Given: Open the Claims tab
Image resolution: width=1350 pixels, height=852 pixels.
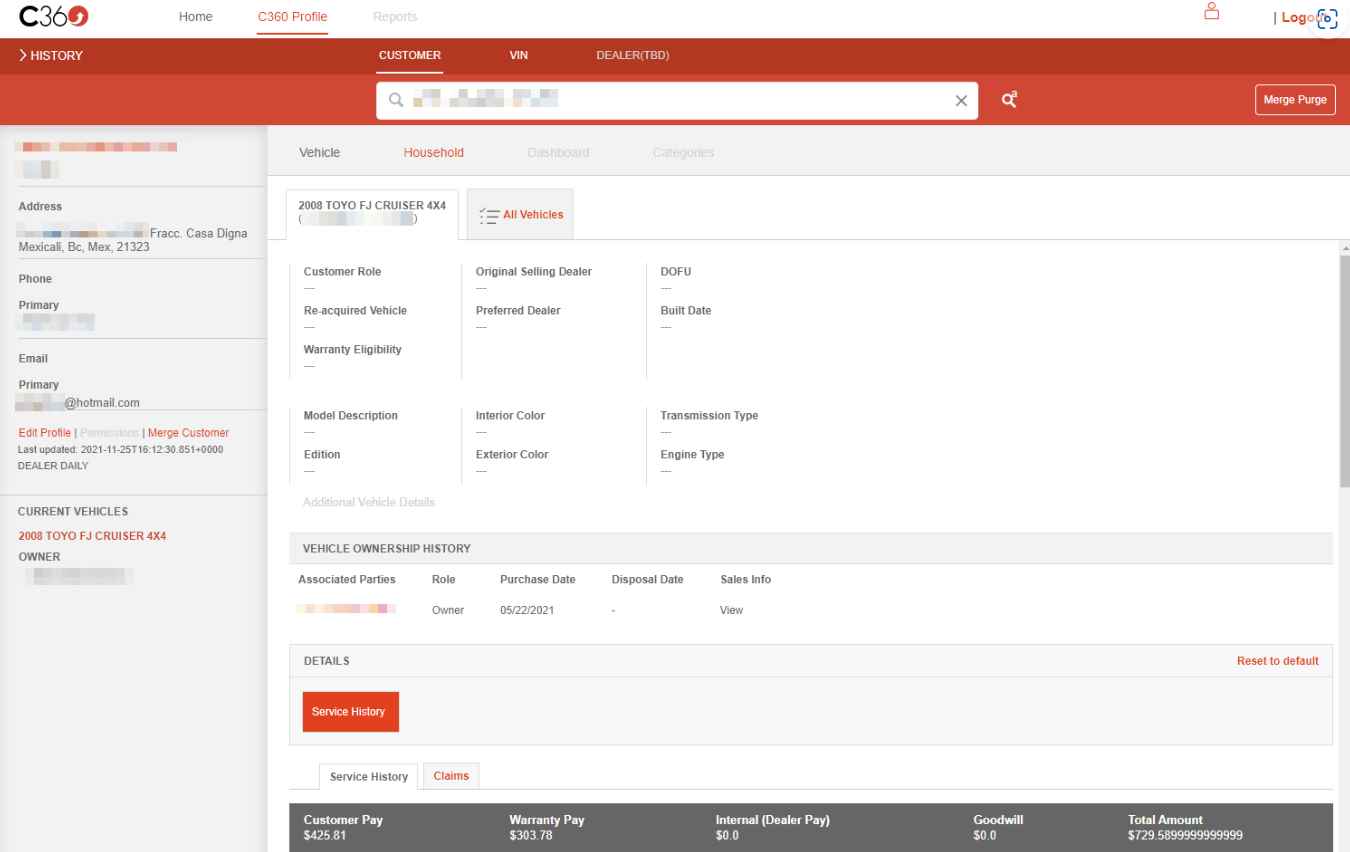Looking at the screenshot, I should coord(451,776).
